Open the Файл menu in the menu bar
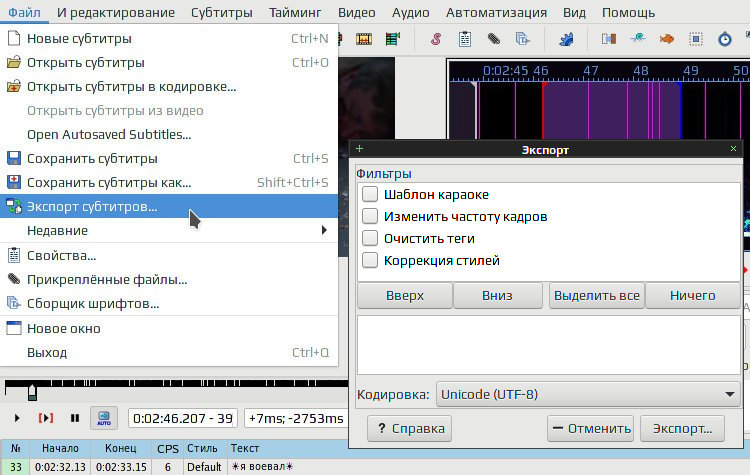Viewport: 750px width, 475px height. click(x=24, y=12)
